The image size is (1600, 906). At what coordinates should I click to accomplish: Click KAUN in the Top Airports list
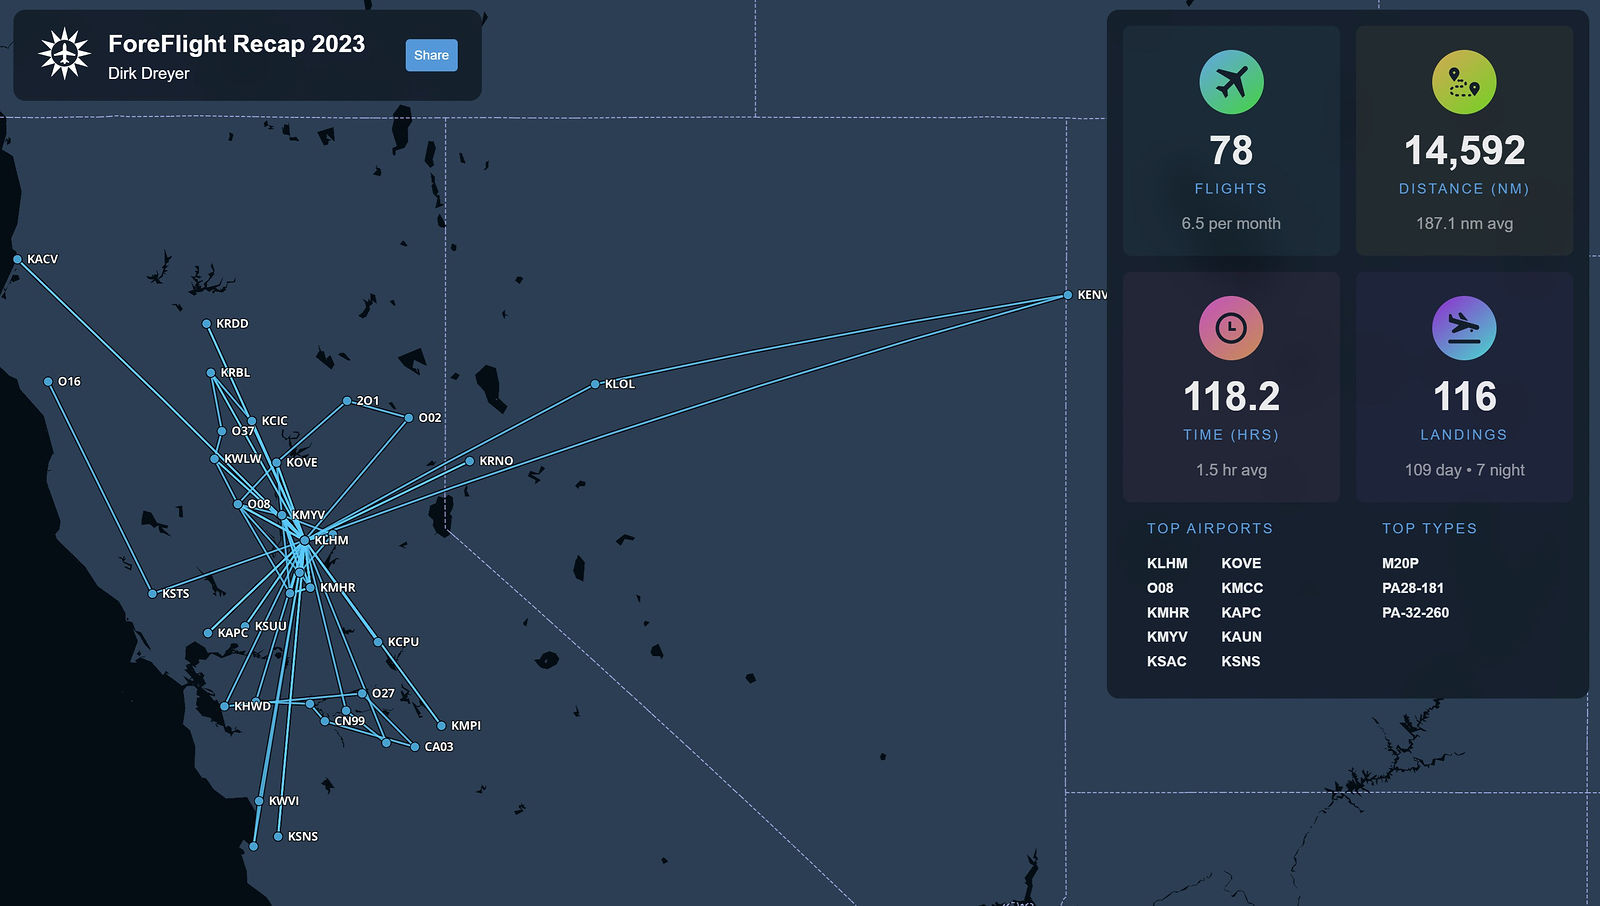click(x=1241, y=637)
